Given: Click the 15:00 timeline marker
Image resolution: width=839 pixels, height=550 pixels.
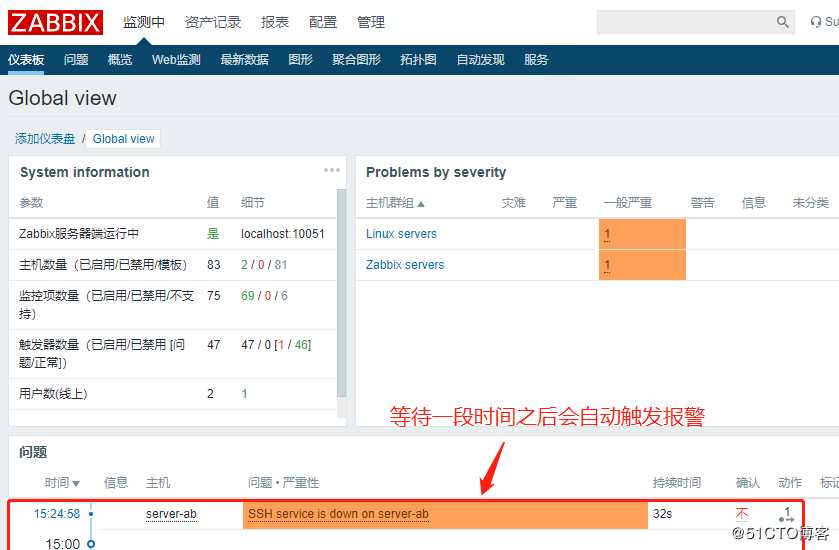Looking at the screenshot, I should click(x=91, y=544).
